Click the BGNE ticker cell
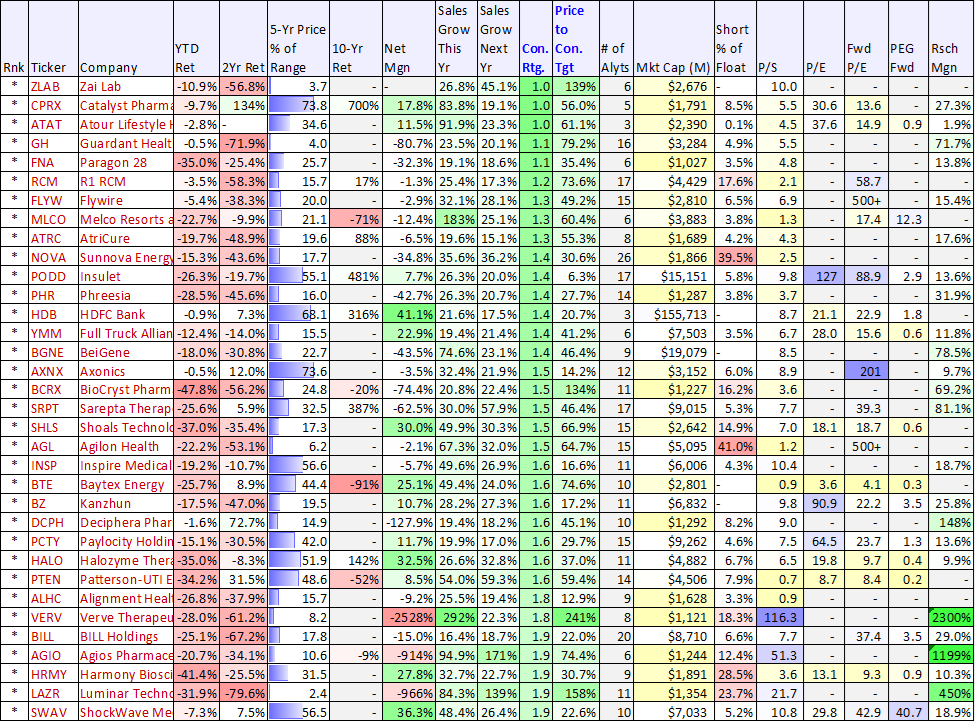Image resolution: width=975 pixels, height=722 pixels. (53, 353)
